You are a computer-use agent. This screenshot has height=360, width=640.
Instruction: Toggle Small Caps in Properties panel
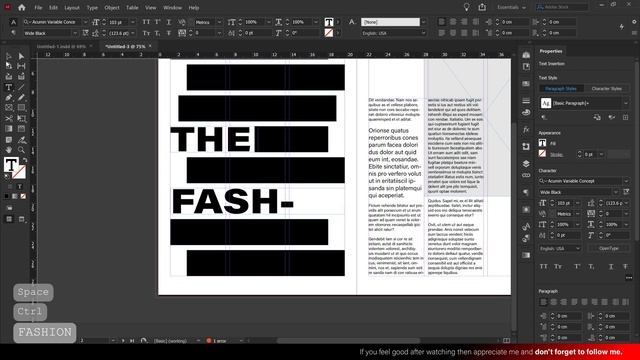click(x=558, y=267)
